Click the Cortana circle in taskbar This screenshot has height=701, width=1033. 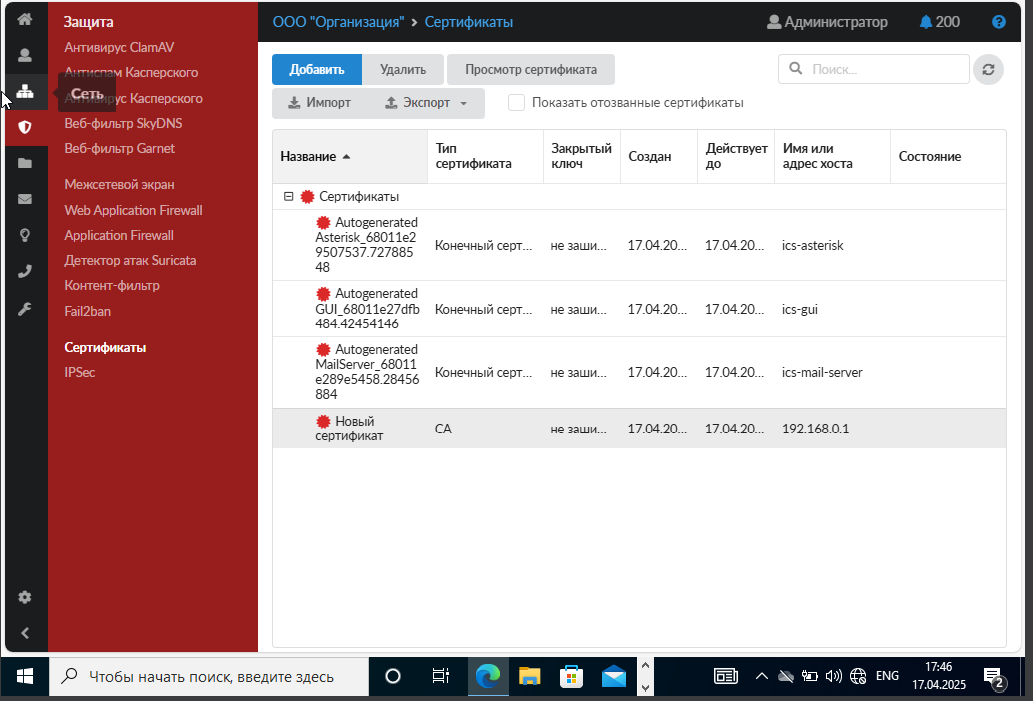coord(393,676)
